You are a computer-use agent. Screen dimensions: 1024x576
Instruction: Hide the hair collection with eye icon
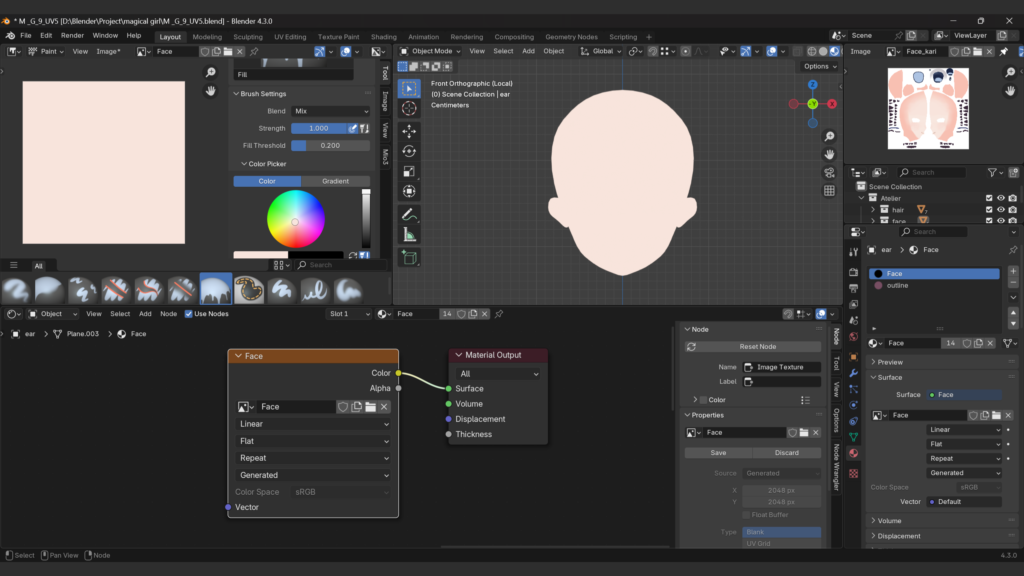click(x=1000, y=210)
